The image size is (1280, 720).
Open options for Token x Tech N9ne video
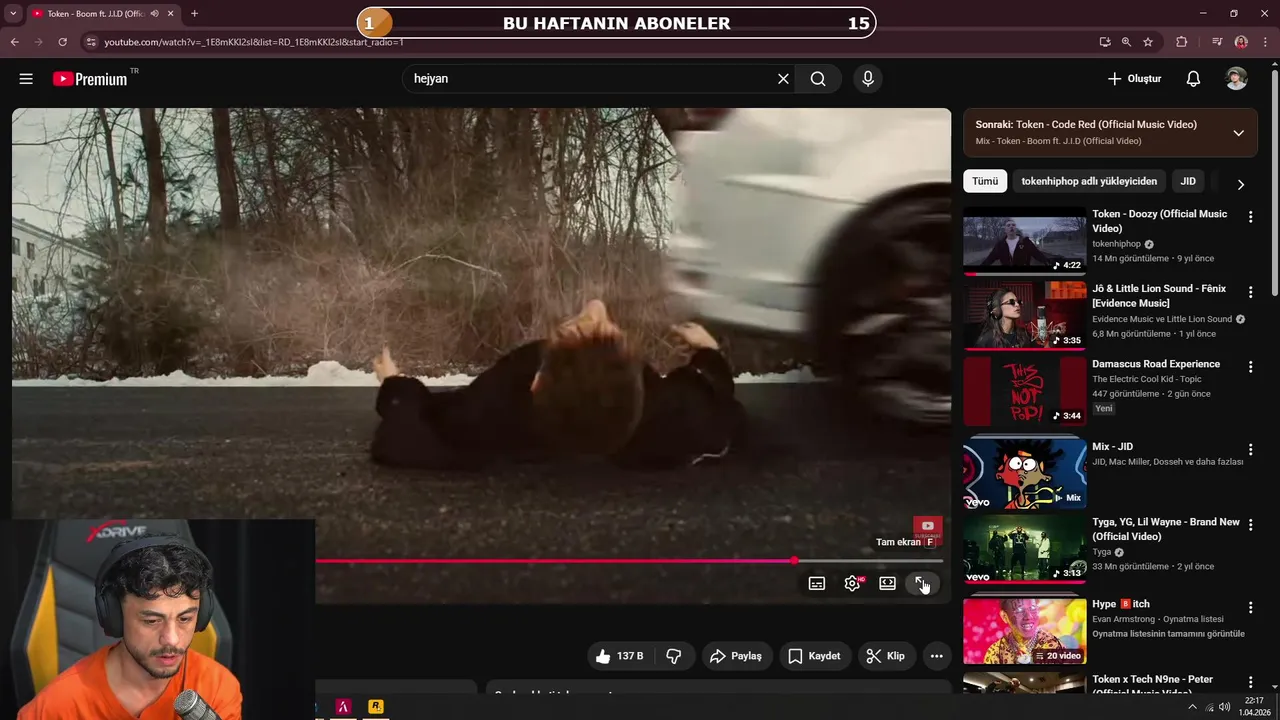(1250, 682)
